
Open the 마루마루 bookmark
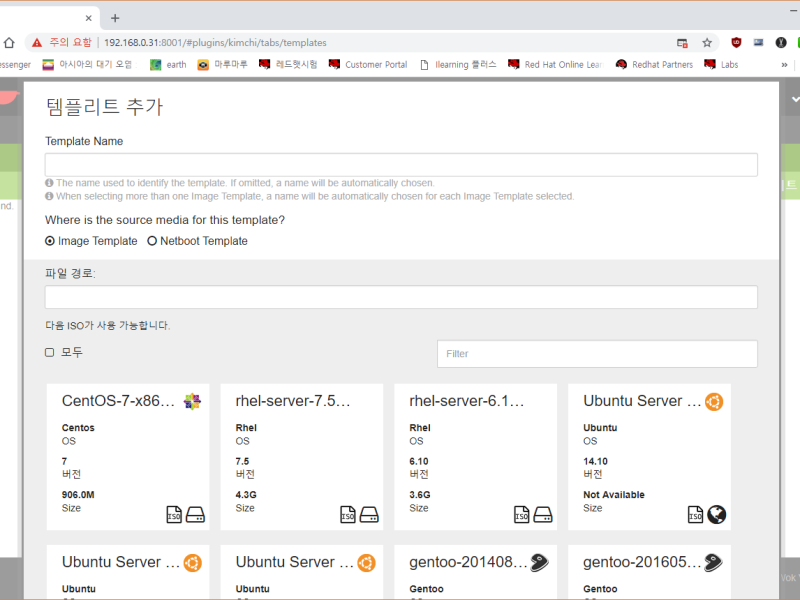(222, 65)
